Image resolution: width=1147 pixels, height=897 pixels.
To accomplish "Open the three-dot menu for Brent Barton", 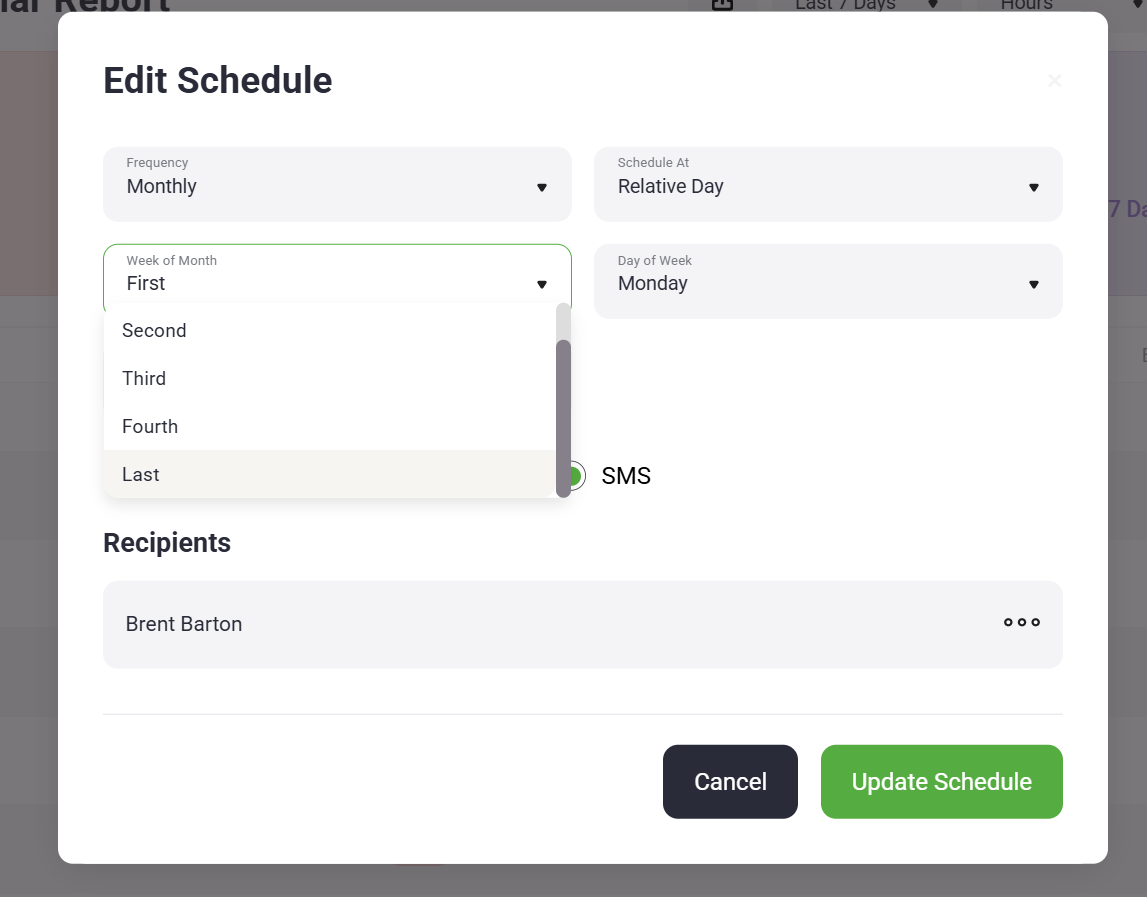I will point(1021,623).
